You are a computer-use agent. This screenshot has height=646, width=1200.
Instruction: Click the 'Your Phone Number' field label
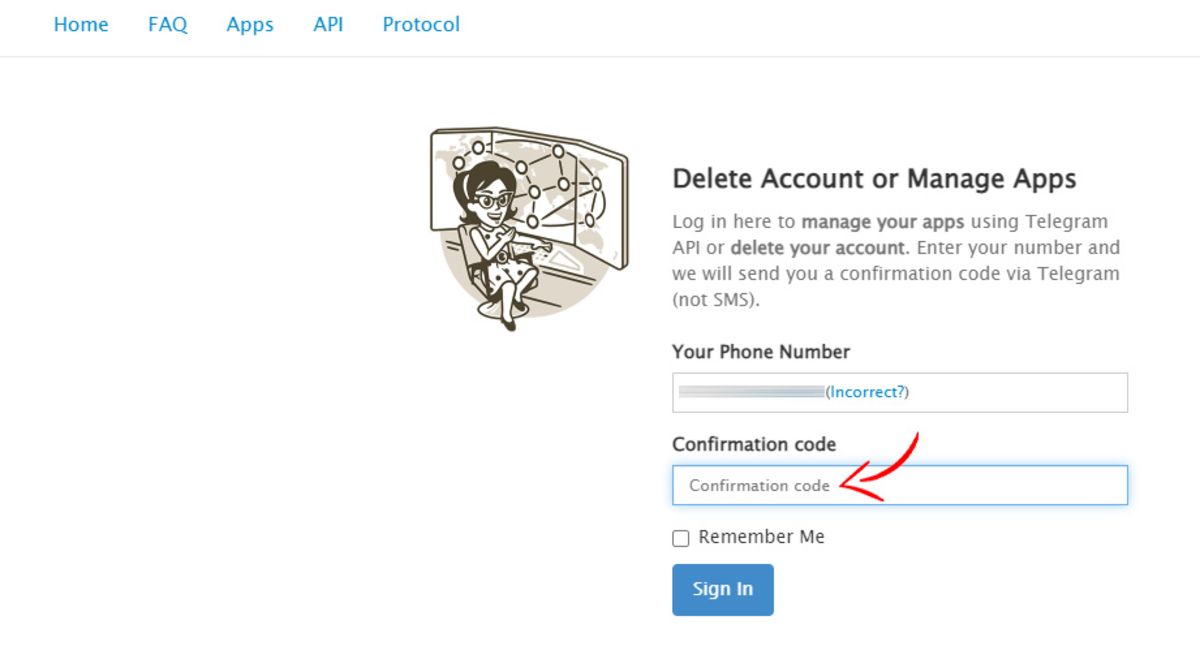click(x=761, y=352)
